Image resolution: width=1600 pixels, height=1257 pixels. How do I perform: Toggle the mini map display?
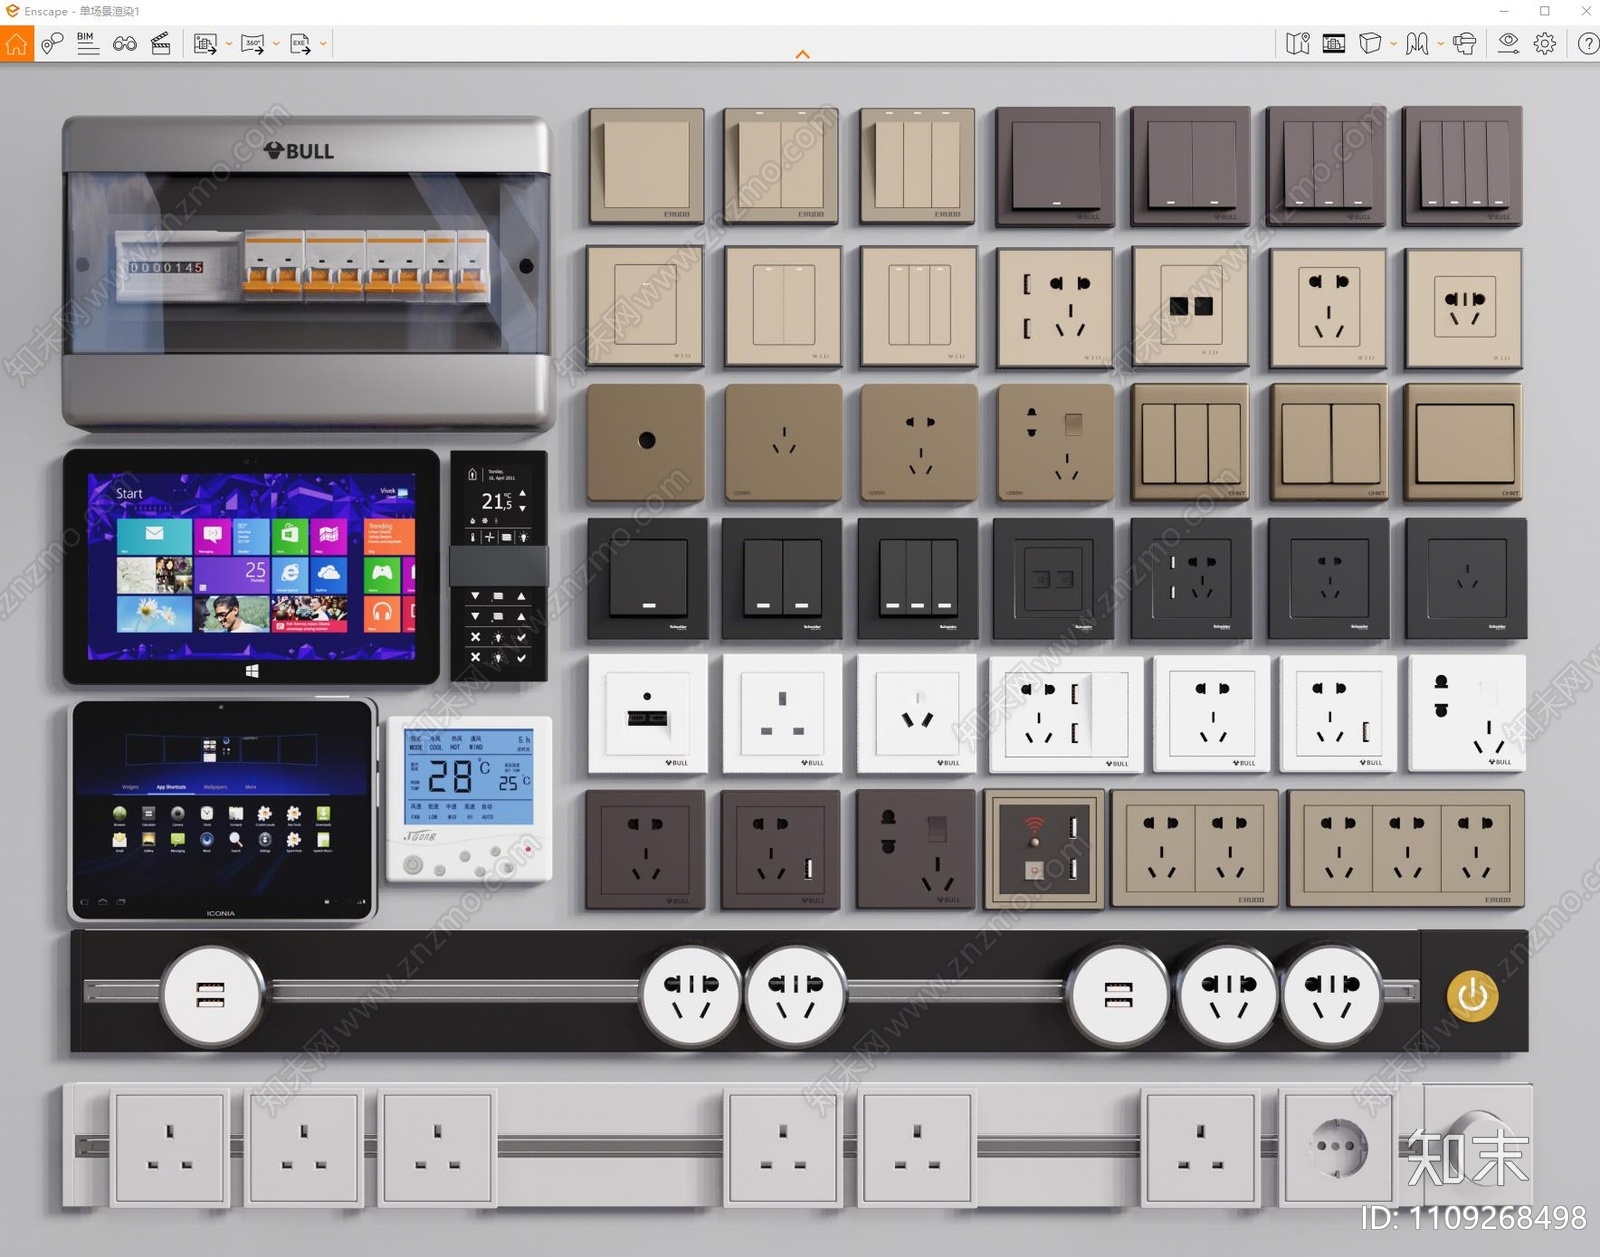coord(1298,44)
